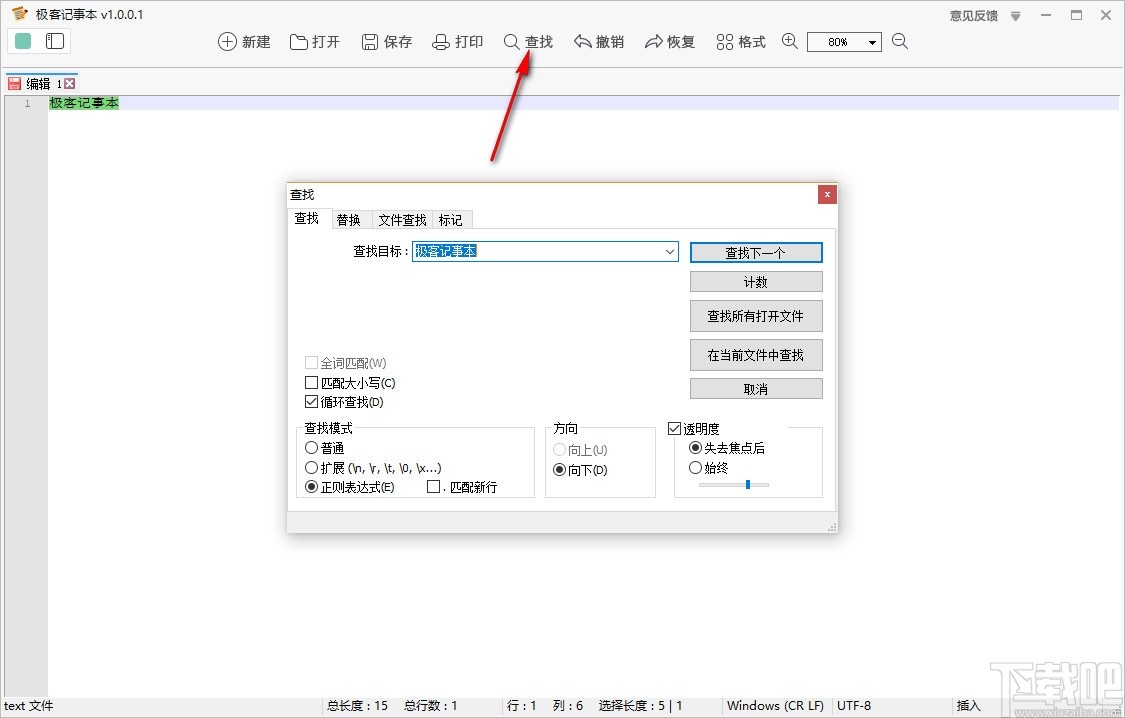
Task: Open the 格式 formatting tool
Action: click(740, 41)
